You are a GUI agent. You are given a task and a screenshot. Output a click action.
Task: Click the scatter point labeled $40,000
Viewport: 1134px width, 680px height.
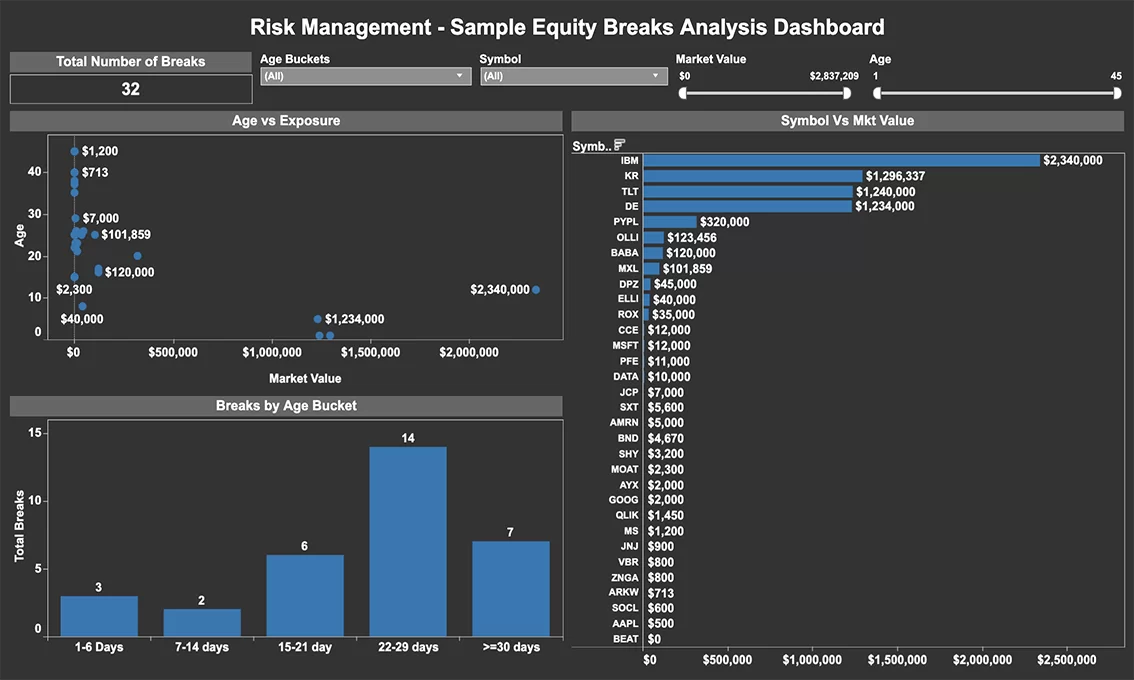coord(82,306)
